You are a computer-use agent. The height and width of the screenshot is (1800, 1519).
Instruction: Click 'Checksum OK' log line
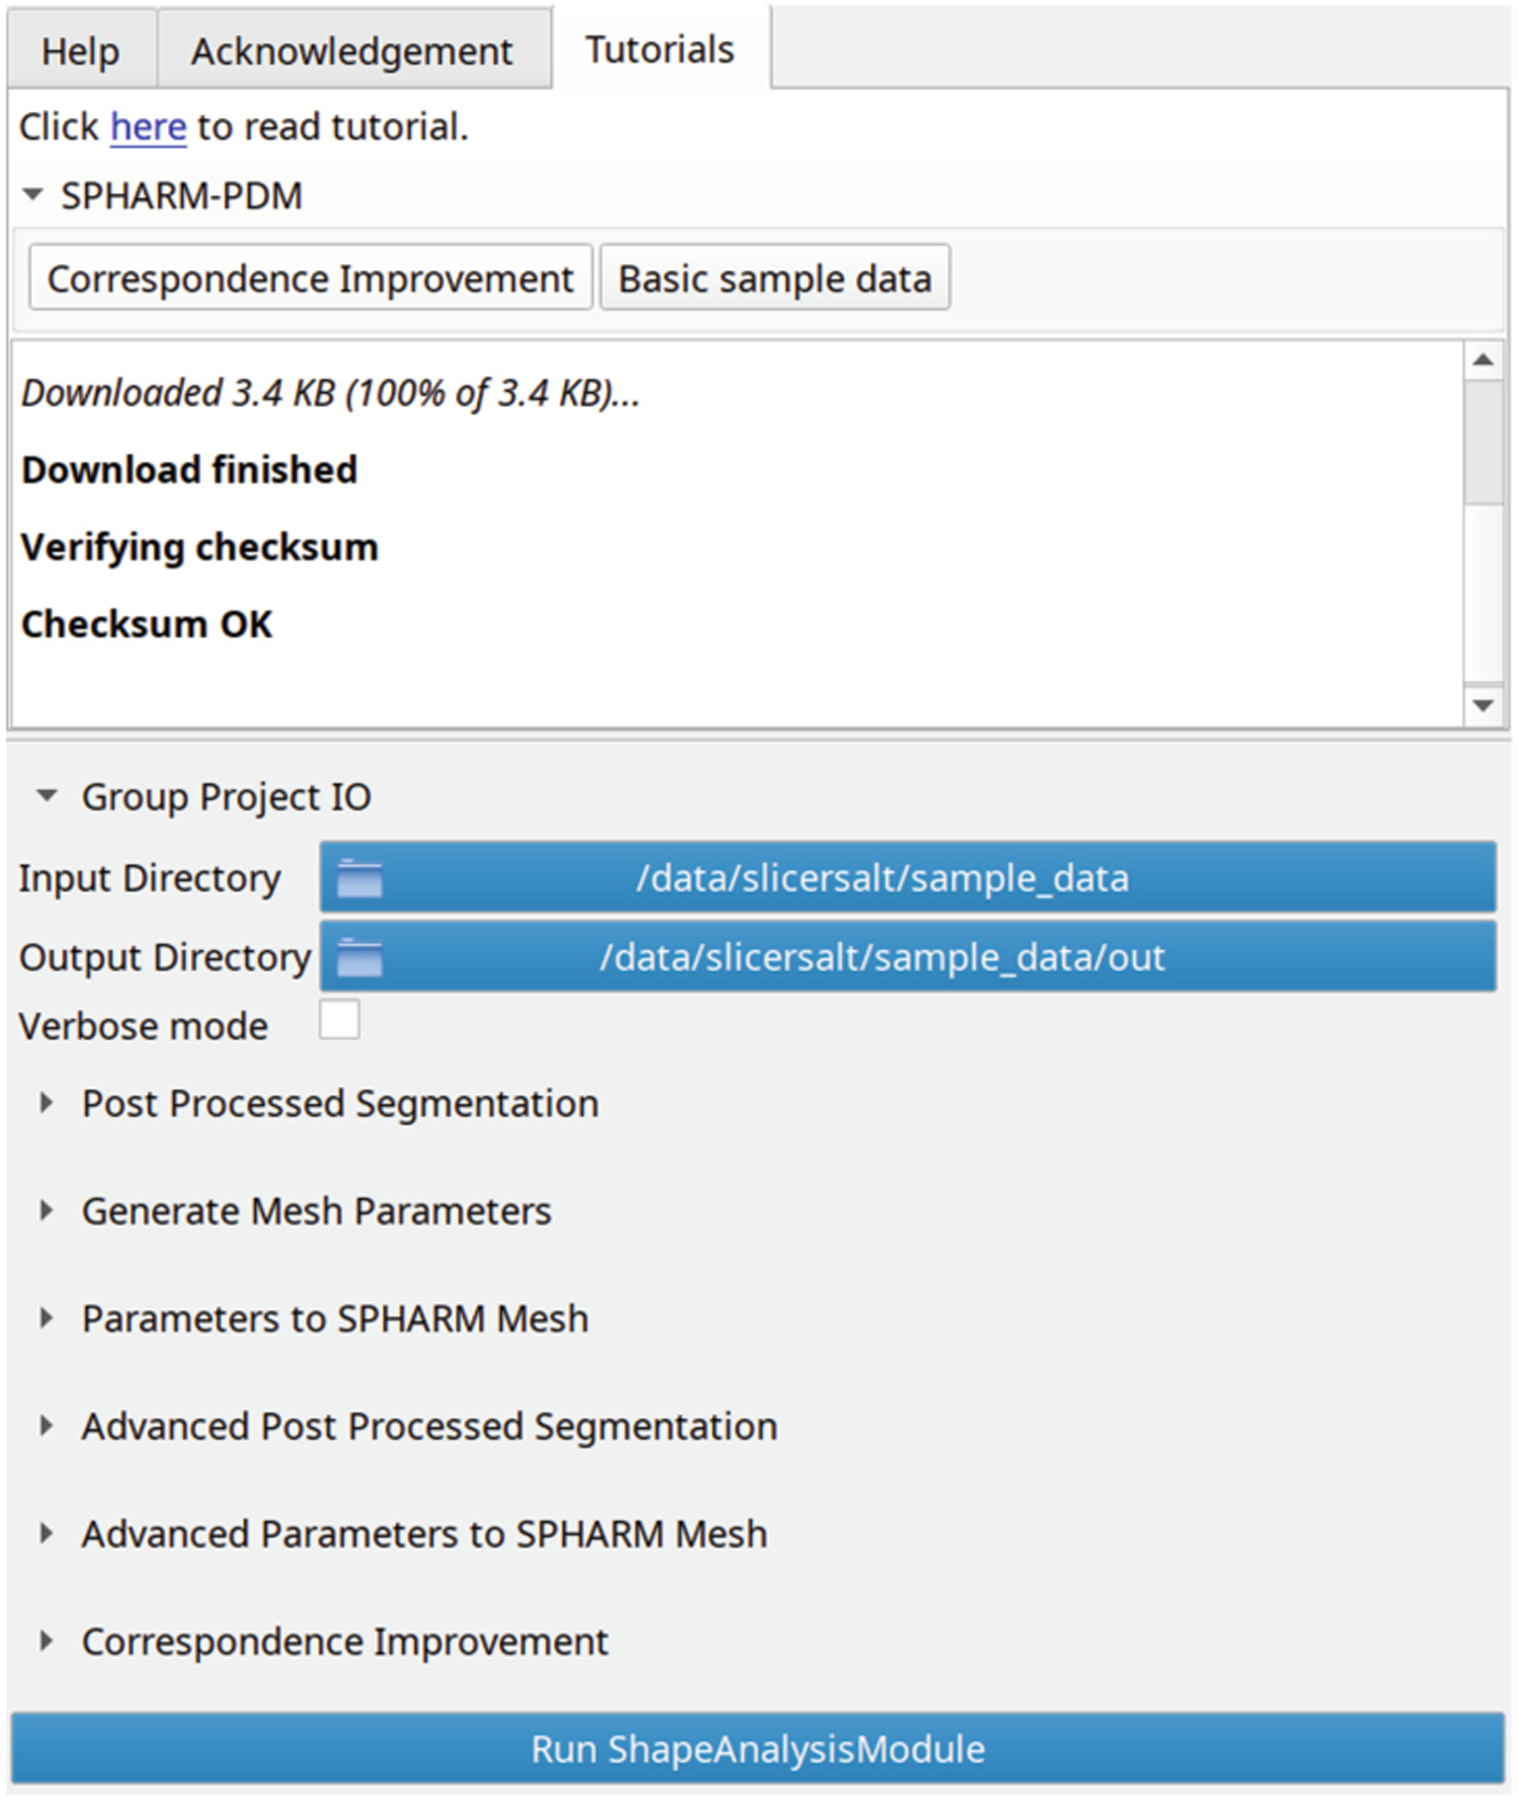pos(147,624)
